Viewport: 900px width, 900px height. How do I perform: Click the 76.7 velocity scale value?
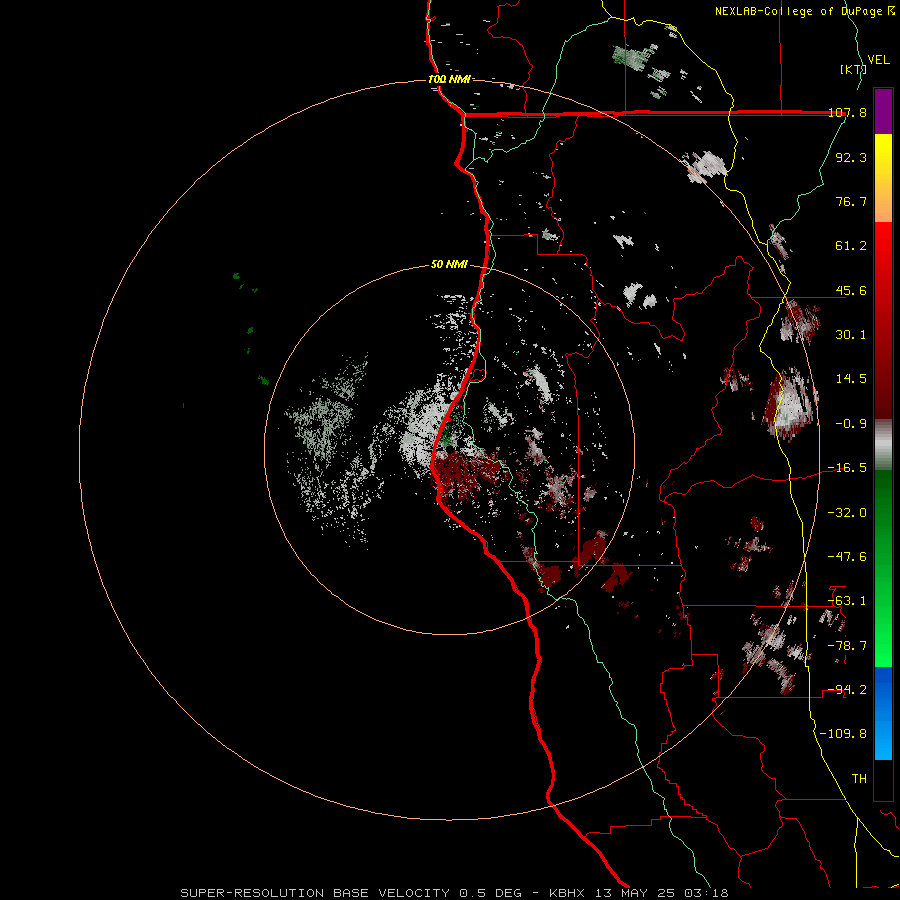[x=851, y=201]
